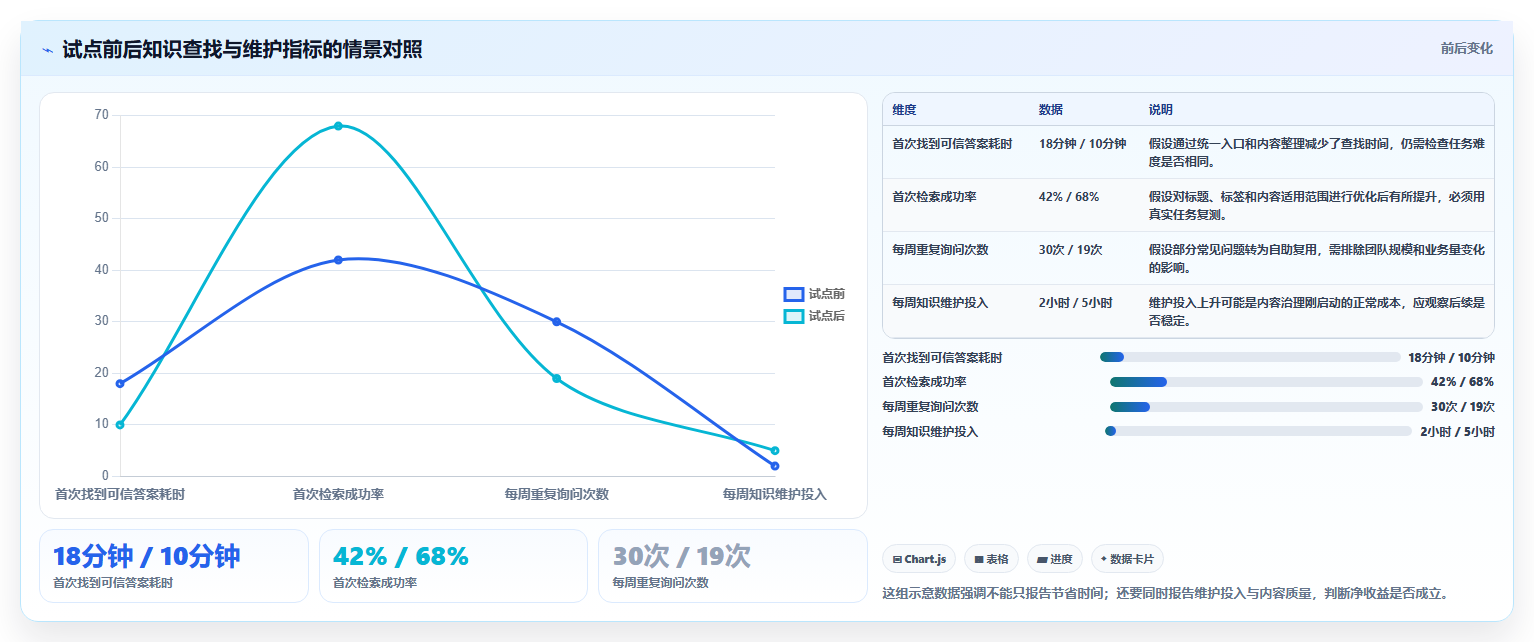The height and width of the screenshot is (642, 1534).
Task: Open the 42% / 68% data card
Action: tap(453, 566)
